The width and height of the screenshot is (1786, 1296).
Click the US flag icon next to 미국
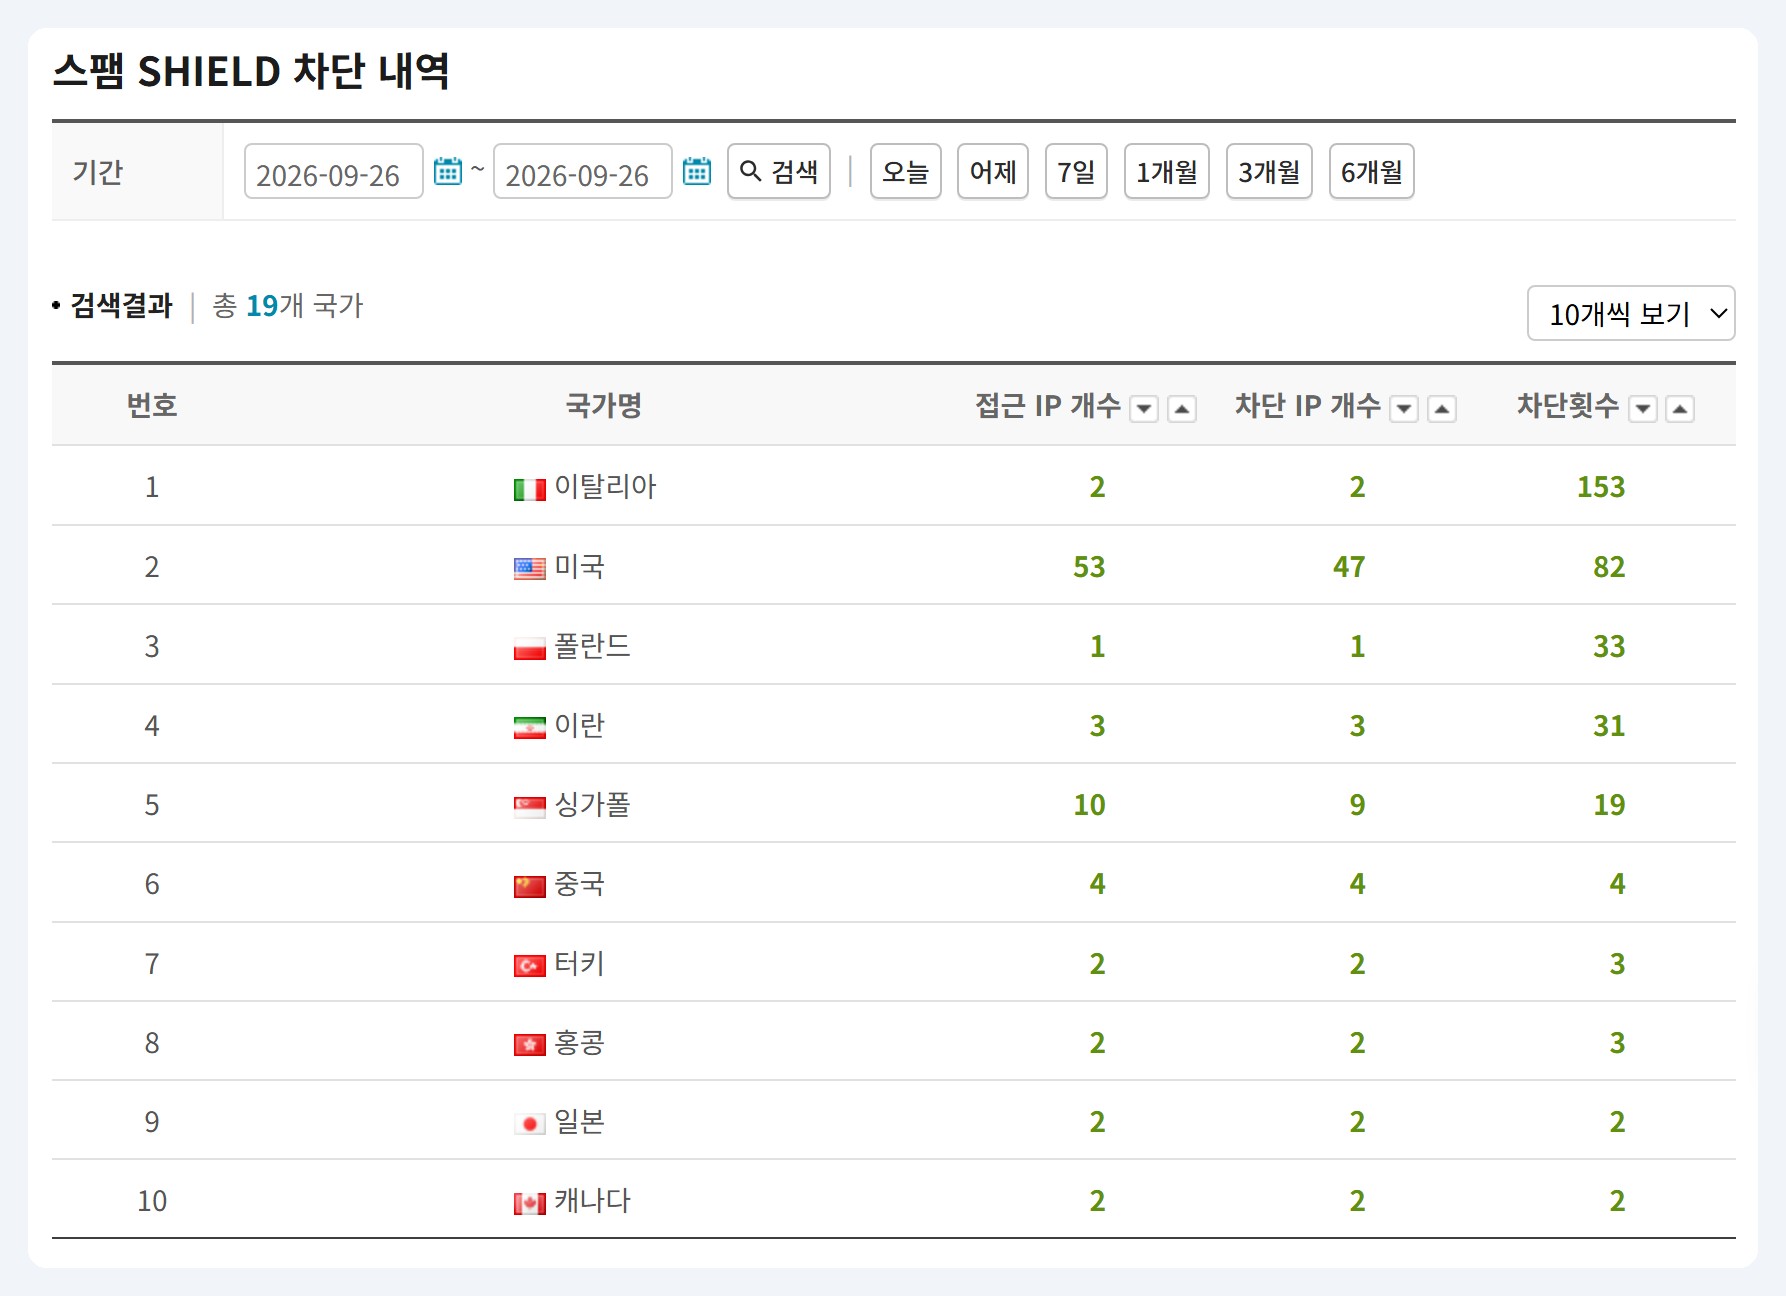click(x=529, y=569)
